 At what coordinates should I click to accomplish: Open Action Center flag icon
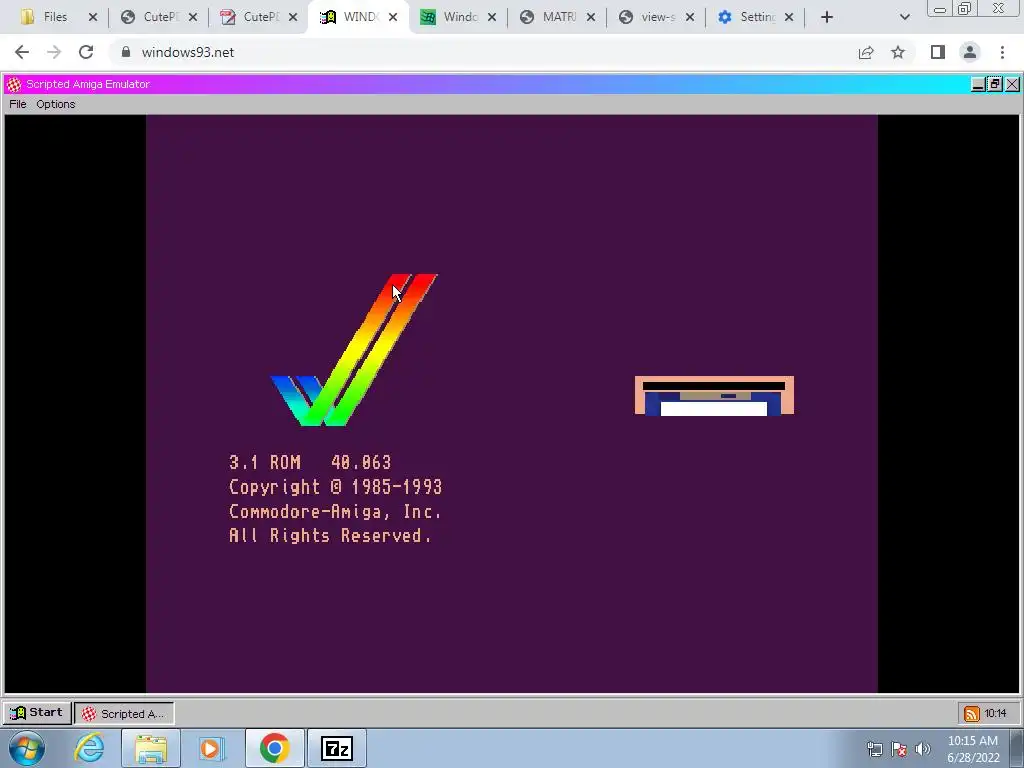point(899,749)
